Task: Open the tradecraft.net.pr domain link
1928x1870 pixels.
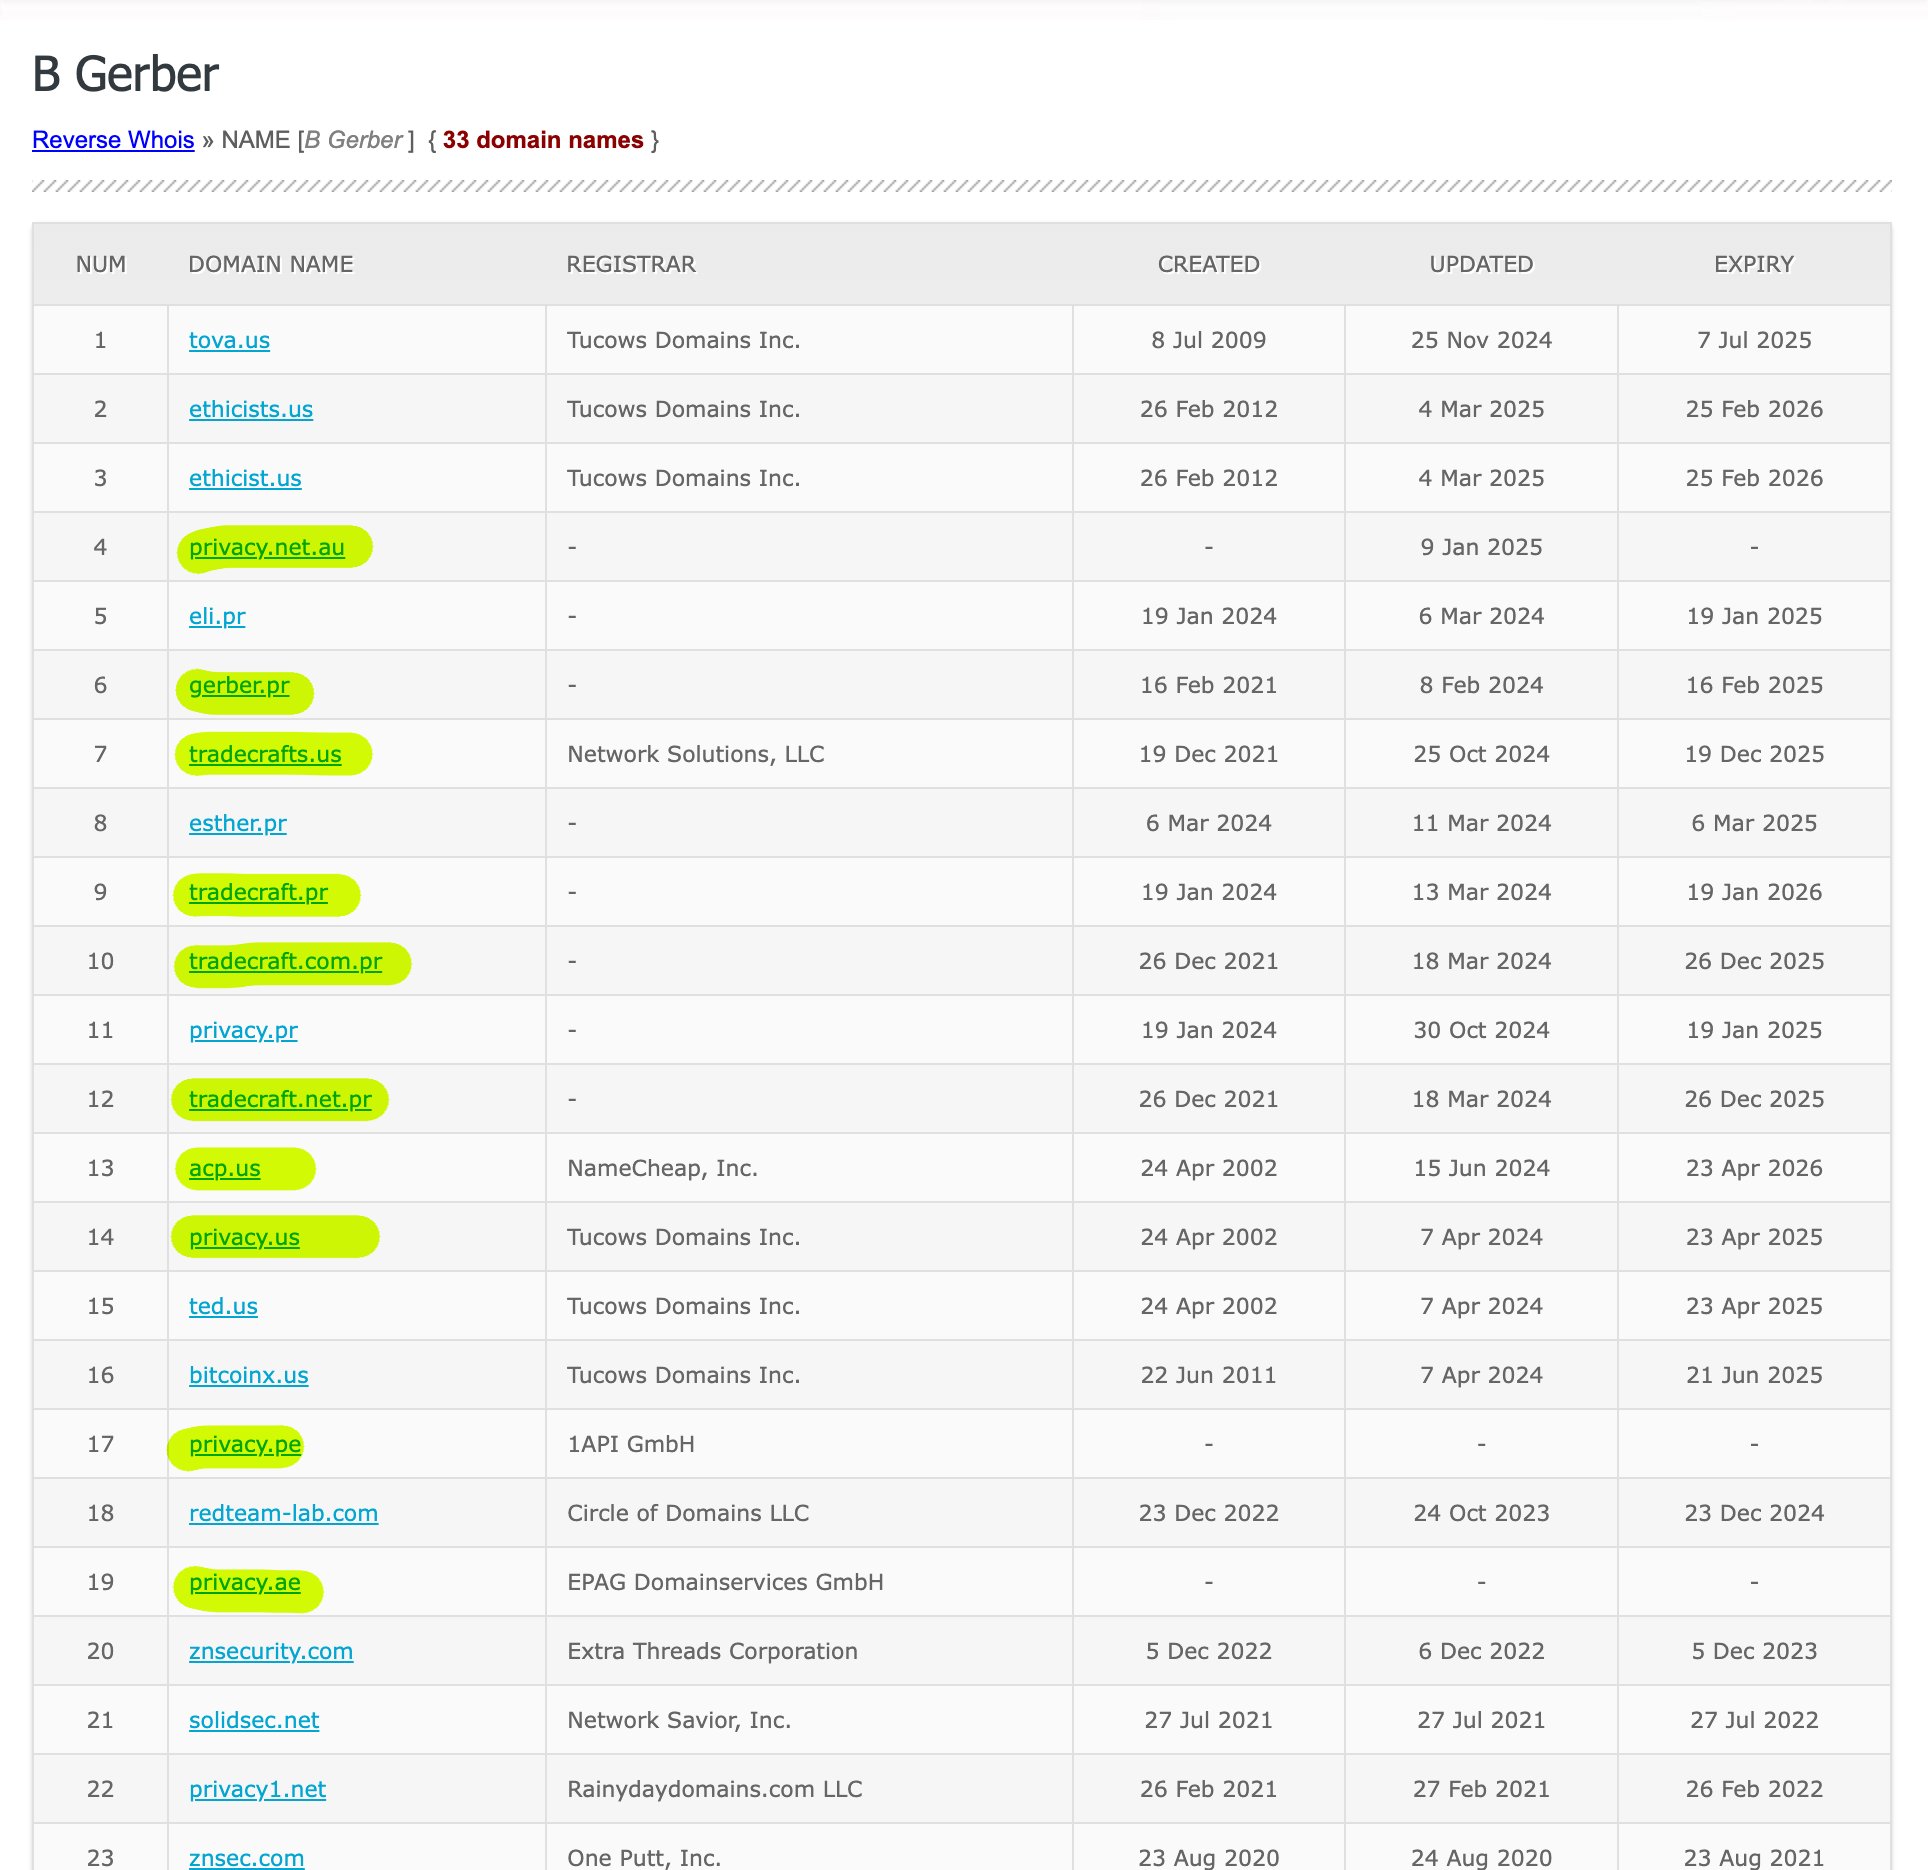Action: (x=280, y=1099)
